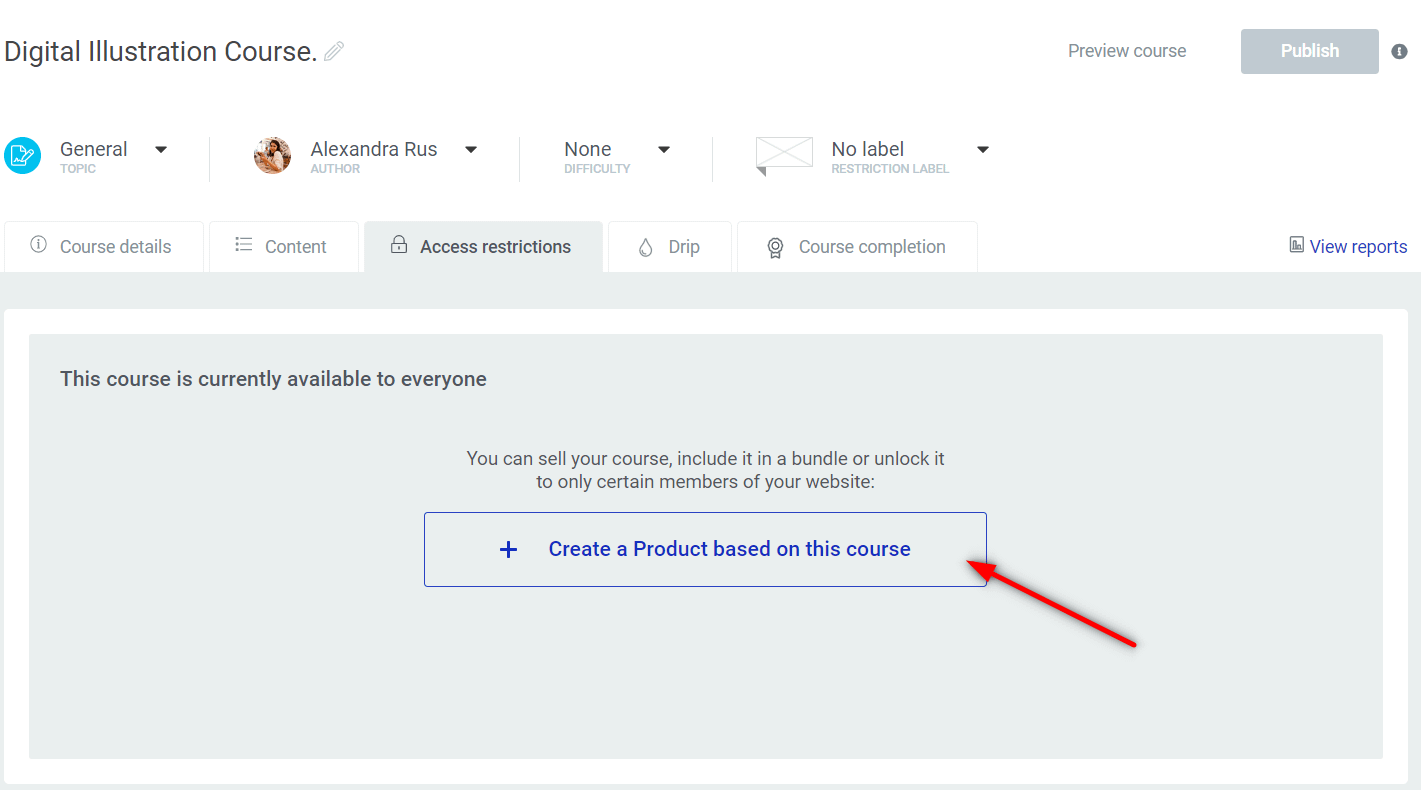Open the Content tab
The height and width of the screenshot is (790, 1421).
coord(284,247)
